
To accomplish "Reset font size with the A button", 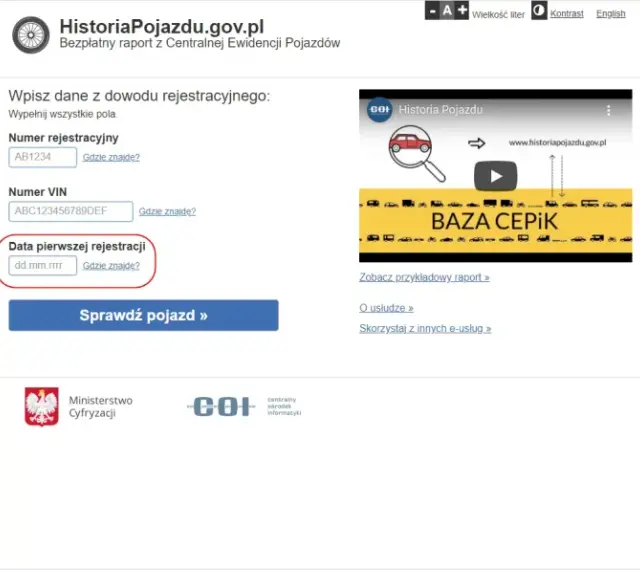I will (447, 10).
